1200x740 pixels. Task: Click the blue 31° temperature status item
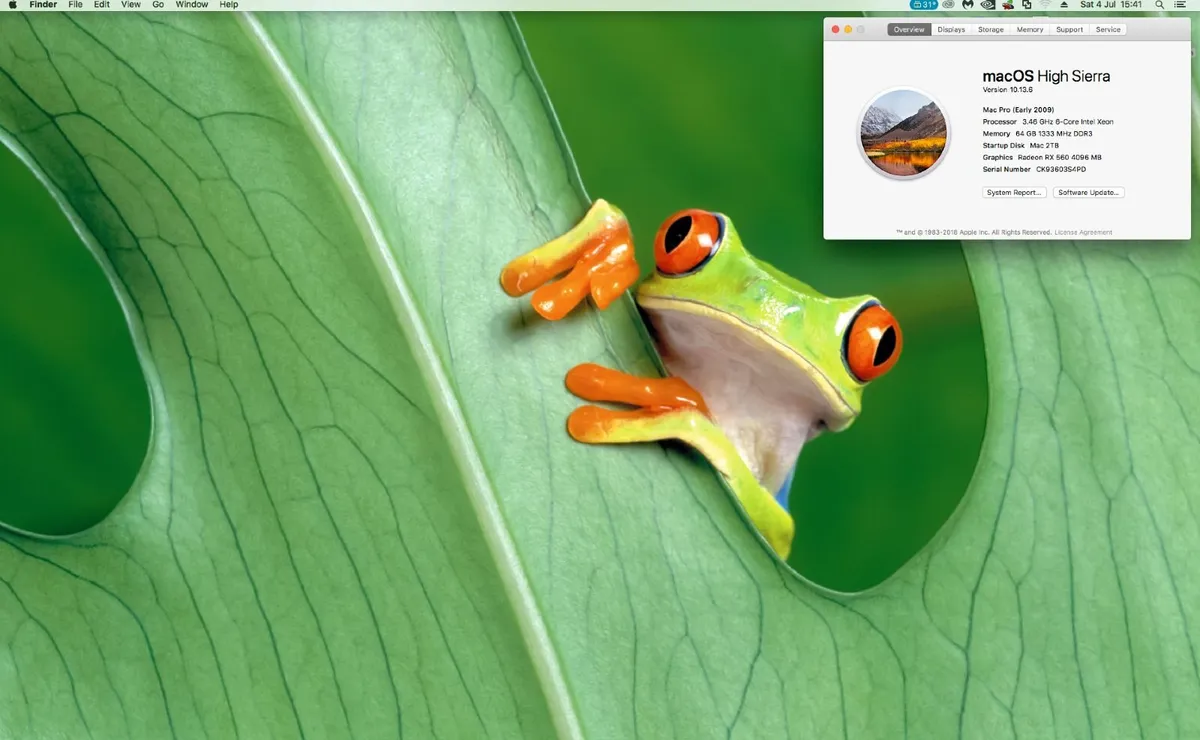coord(923,5)
